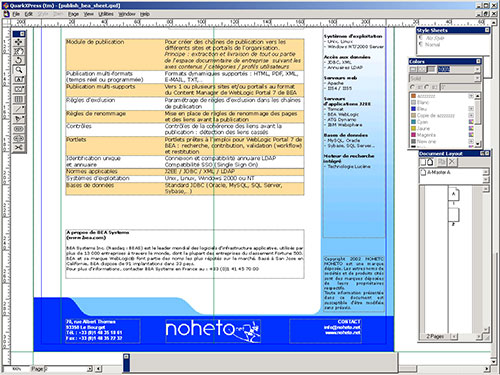Open the Page menu
500x375 pixels.
pyautogui.click(x=73, y=14)
